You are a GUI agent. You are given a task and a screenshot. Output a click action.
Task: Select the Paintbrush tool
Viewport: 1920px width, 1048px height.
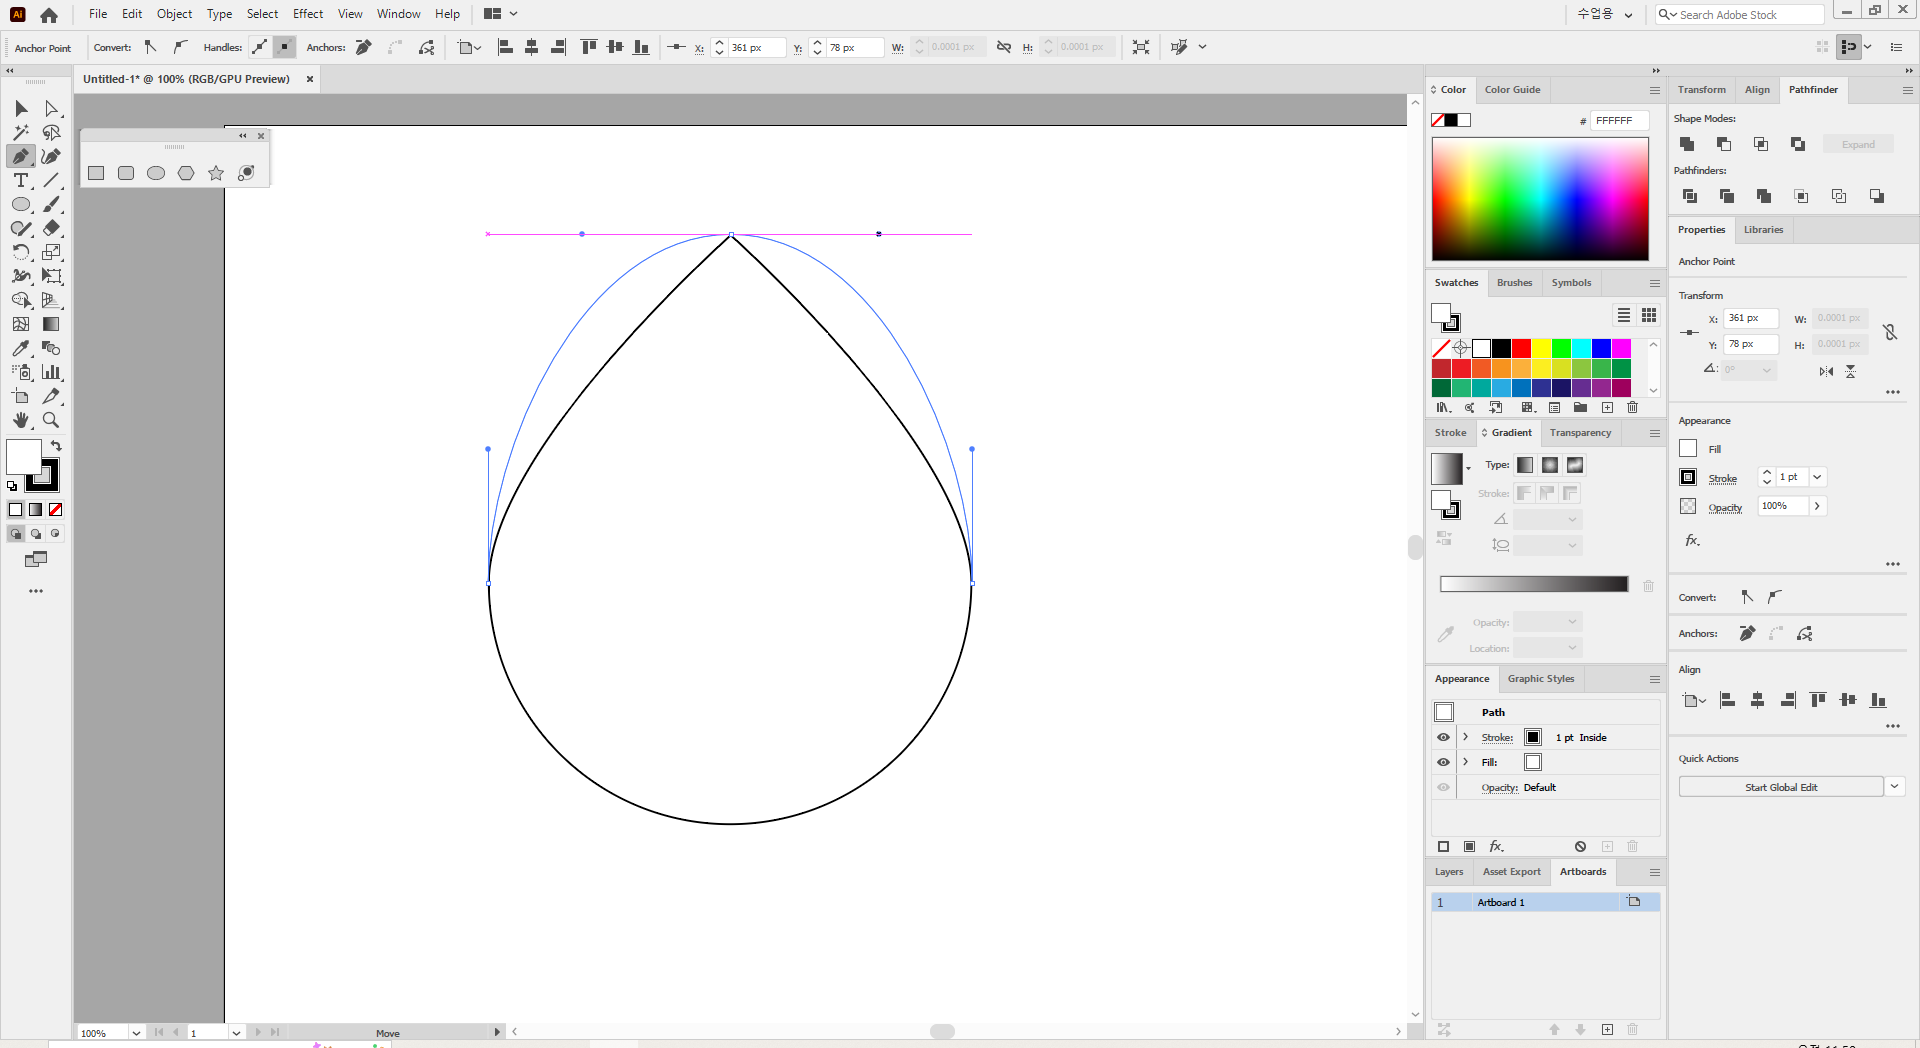51,204
